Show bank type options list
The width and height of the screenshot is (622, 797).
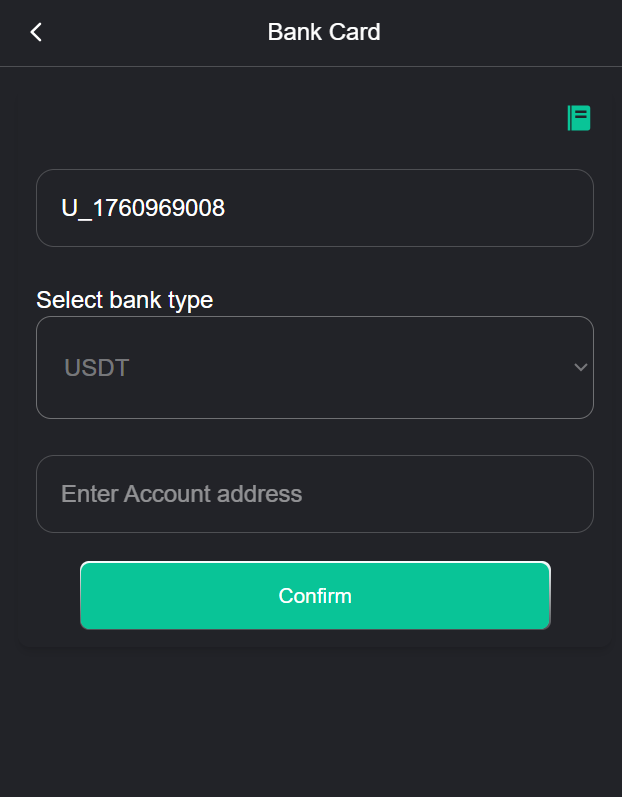coord(314,367)
